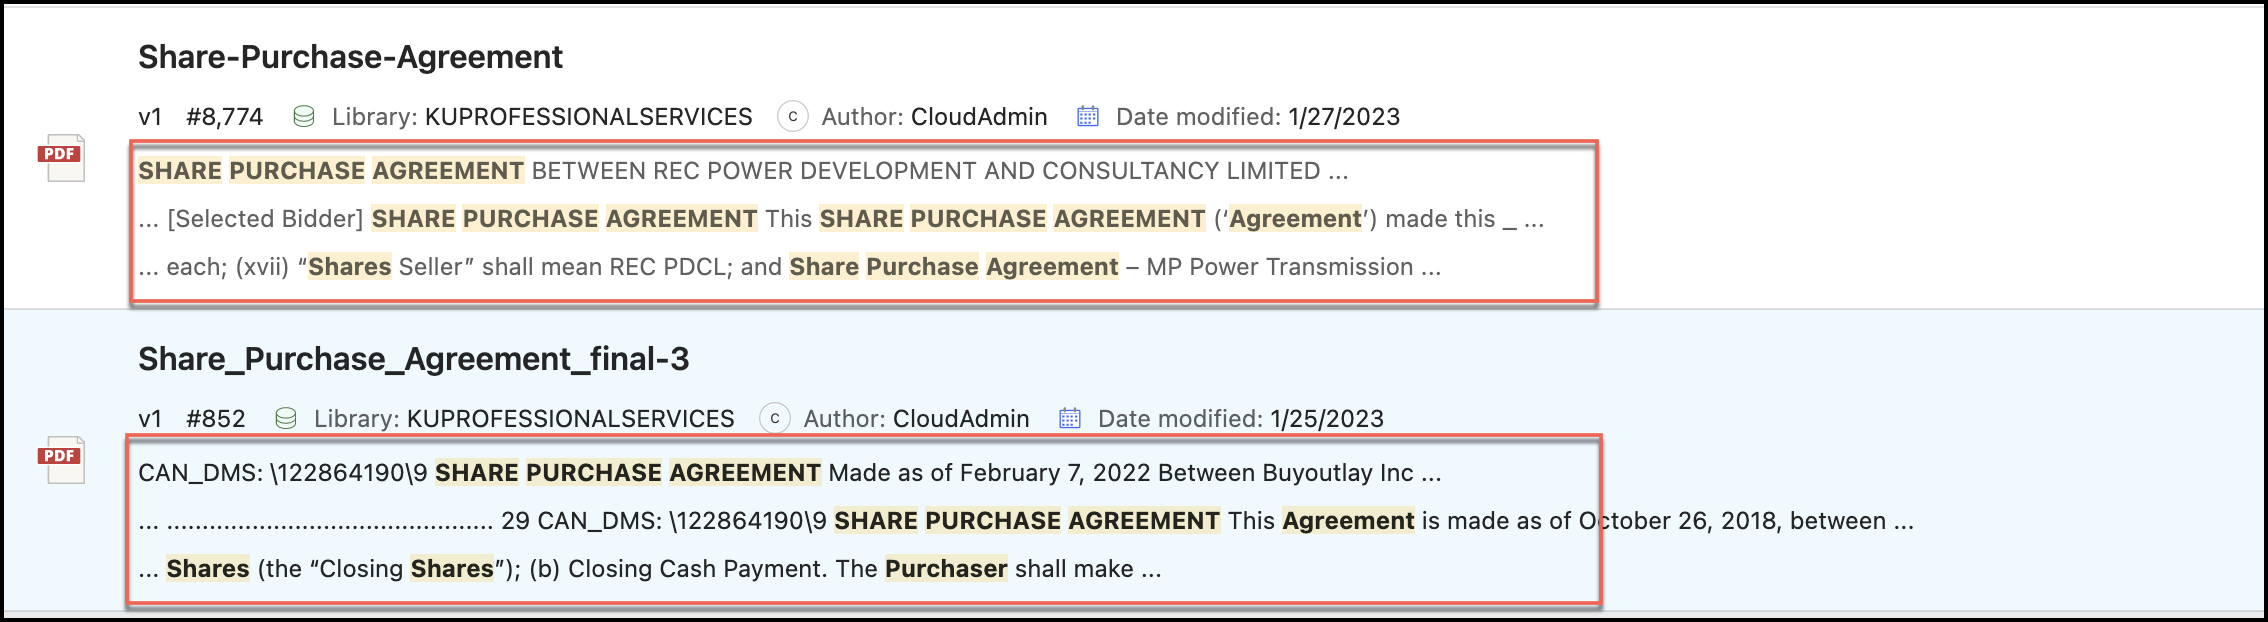Click document number #852

215,419
